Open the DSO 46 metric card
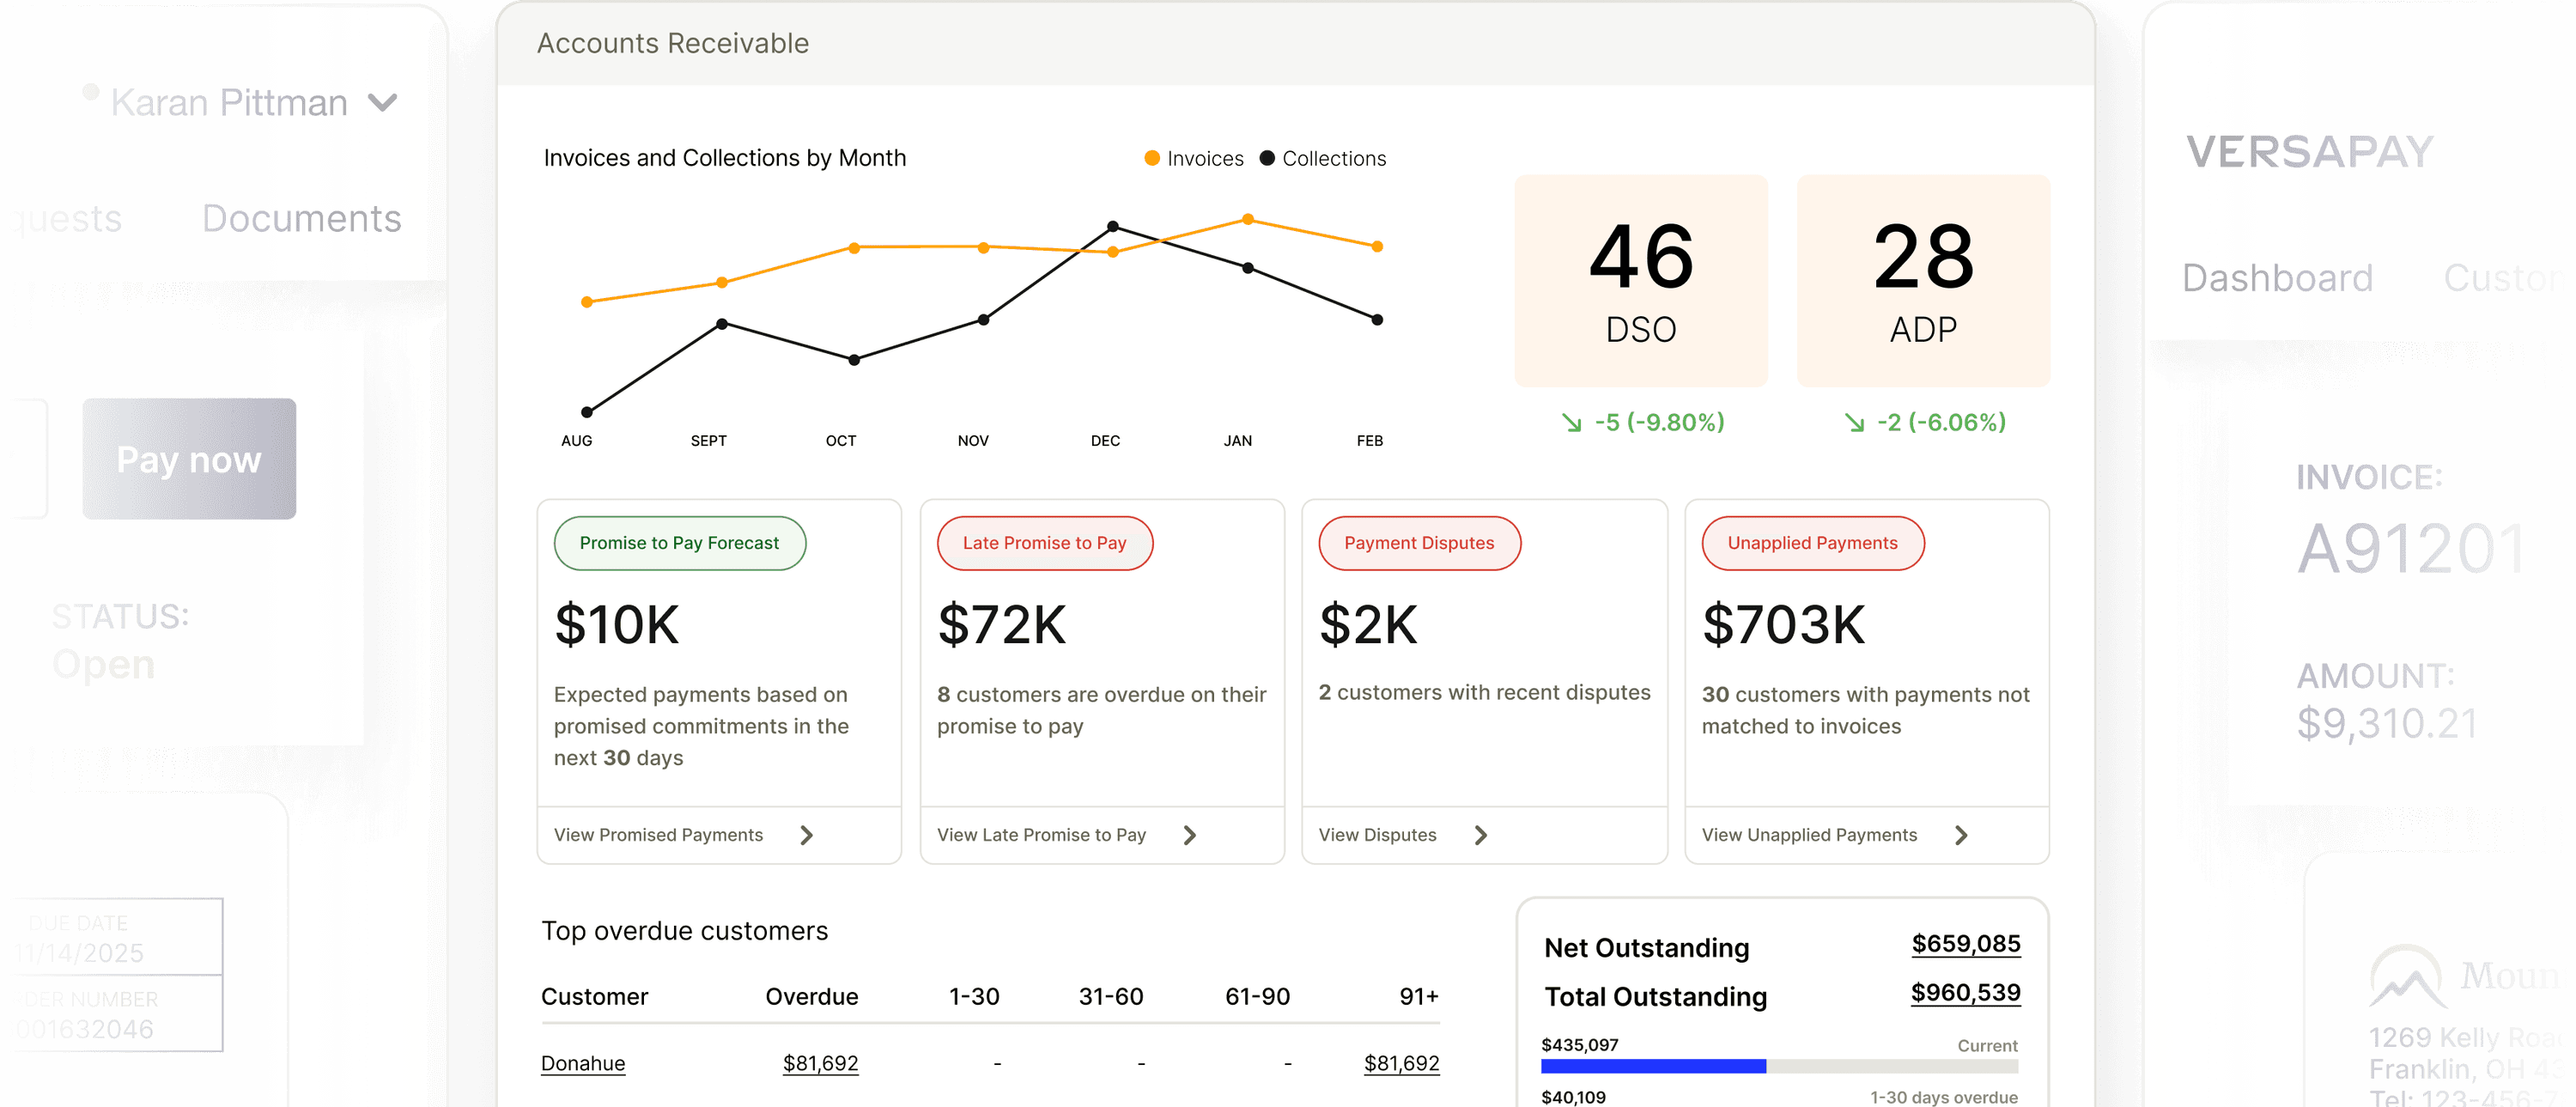 [1641, 281]
